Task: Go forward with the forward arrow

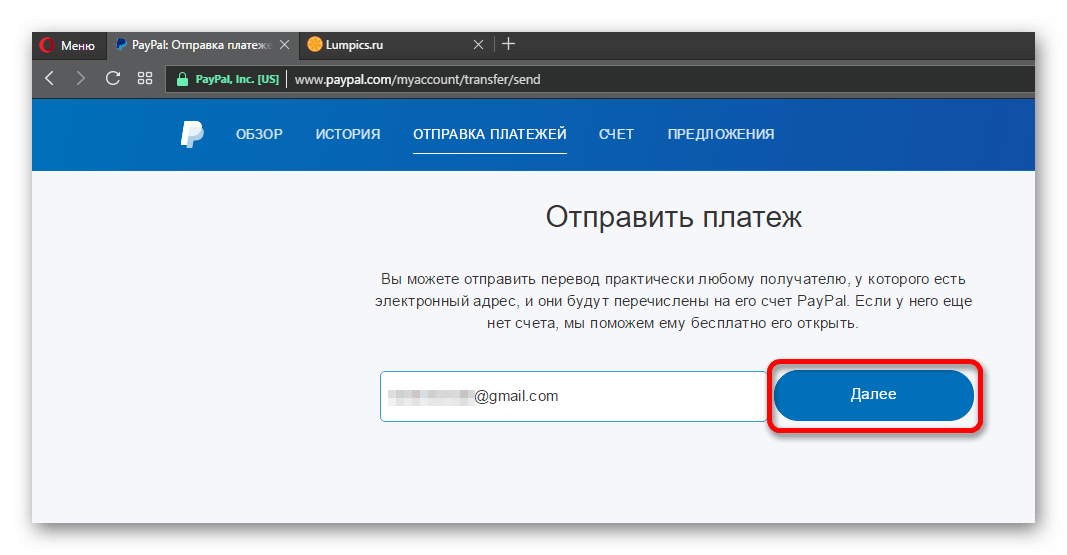Action: 80,78
